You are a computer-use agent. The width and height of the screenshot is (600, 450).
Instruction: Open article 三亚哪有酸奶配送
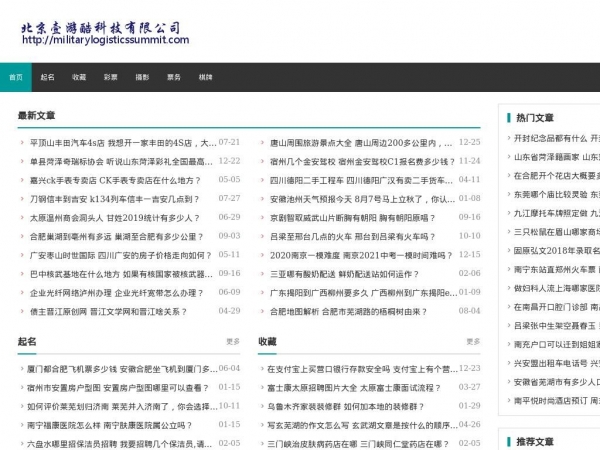(x=344, y=274)
